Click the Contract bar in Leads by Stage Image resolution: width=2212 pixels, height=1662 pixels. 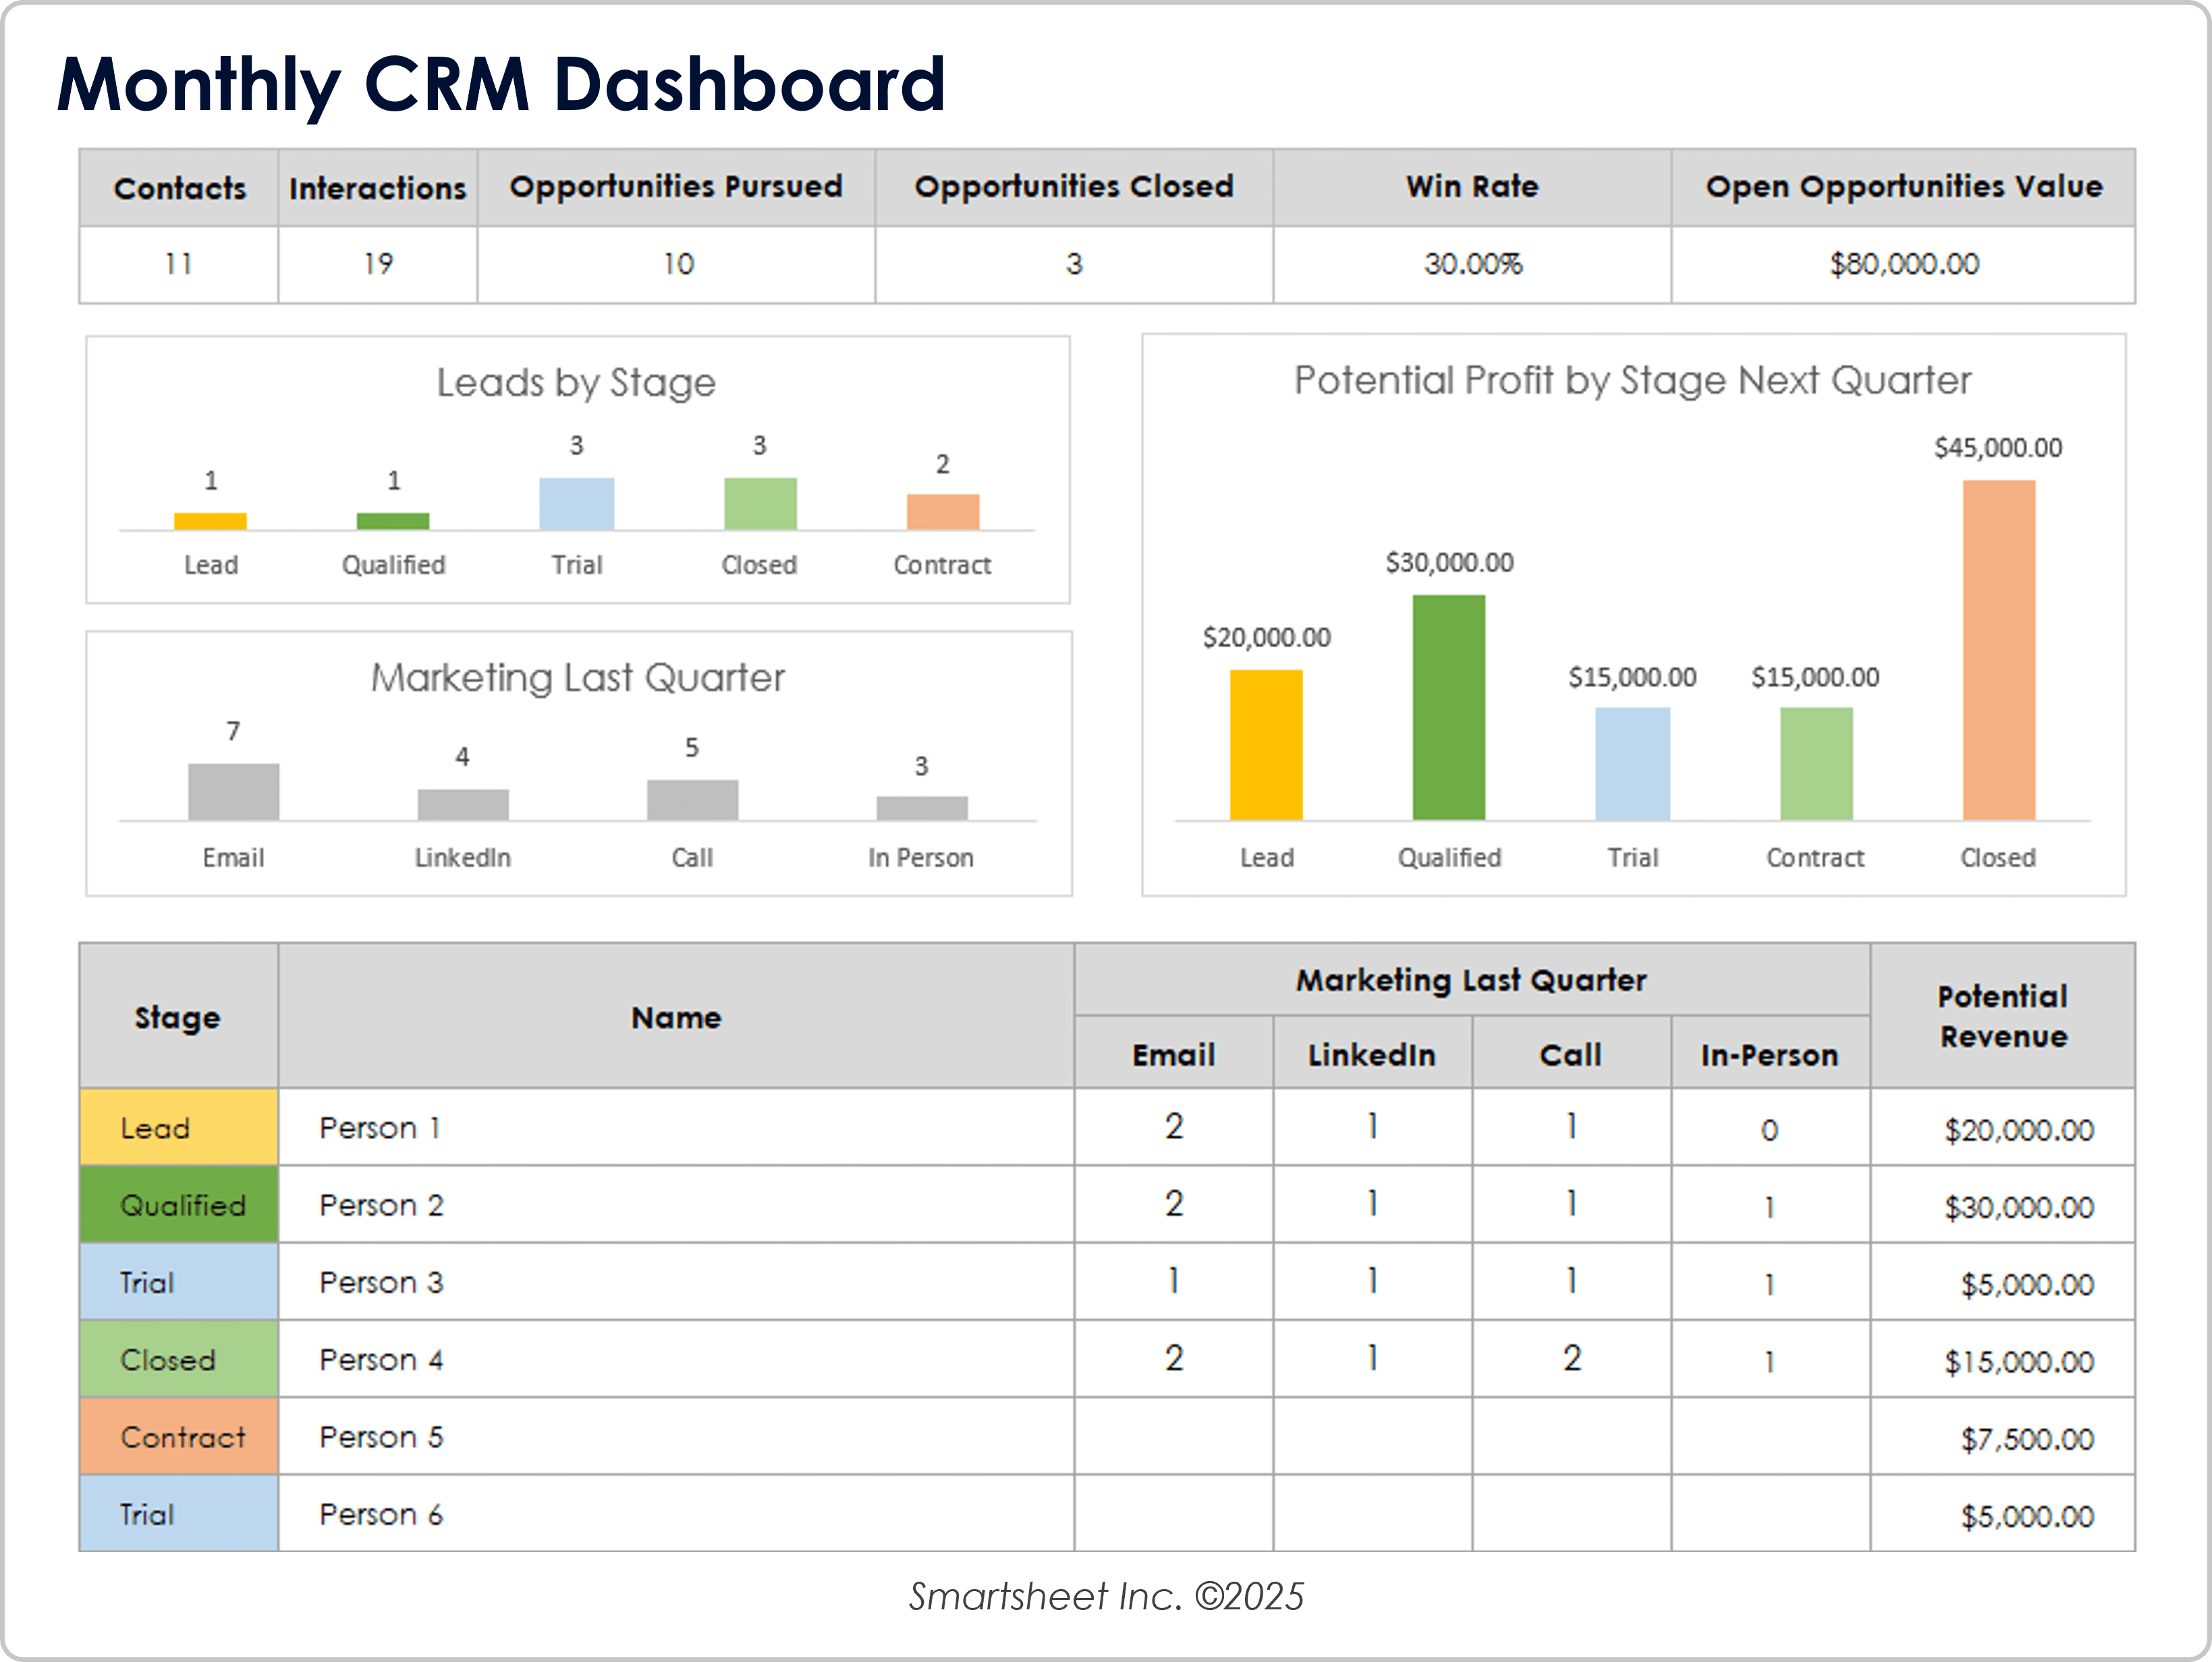tap(941, 512)
